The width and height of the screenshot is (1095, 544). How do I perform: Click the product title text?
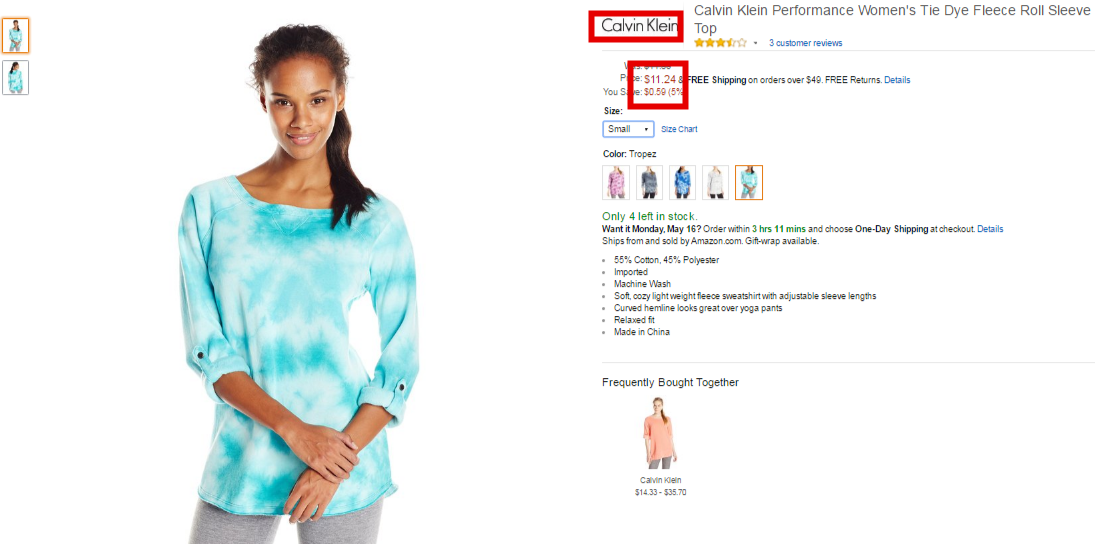[892, 20]
